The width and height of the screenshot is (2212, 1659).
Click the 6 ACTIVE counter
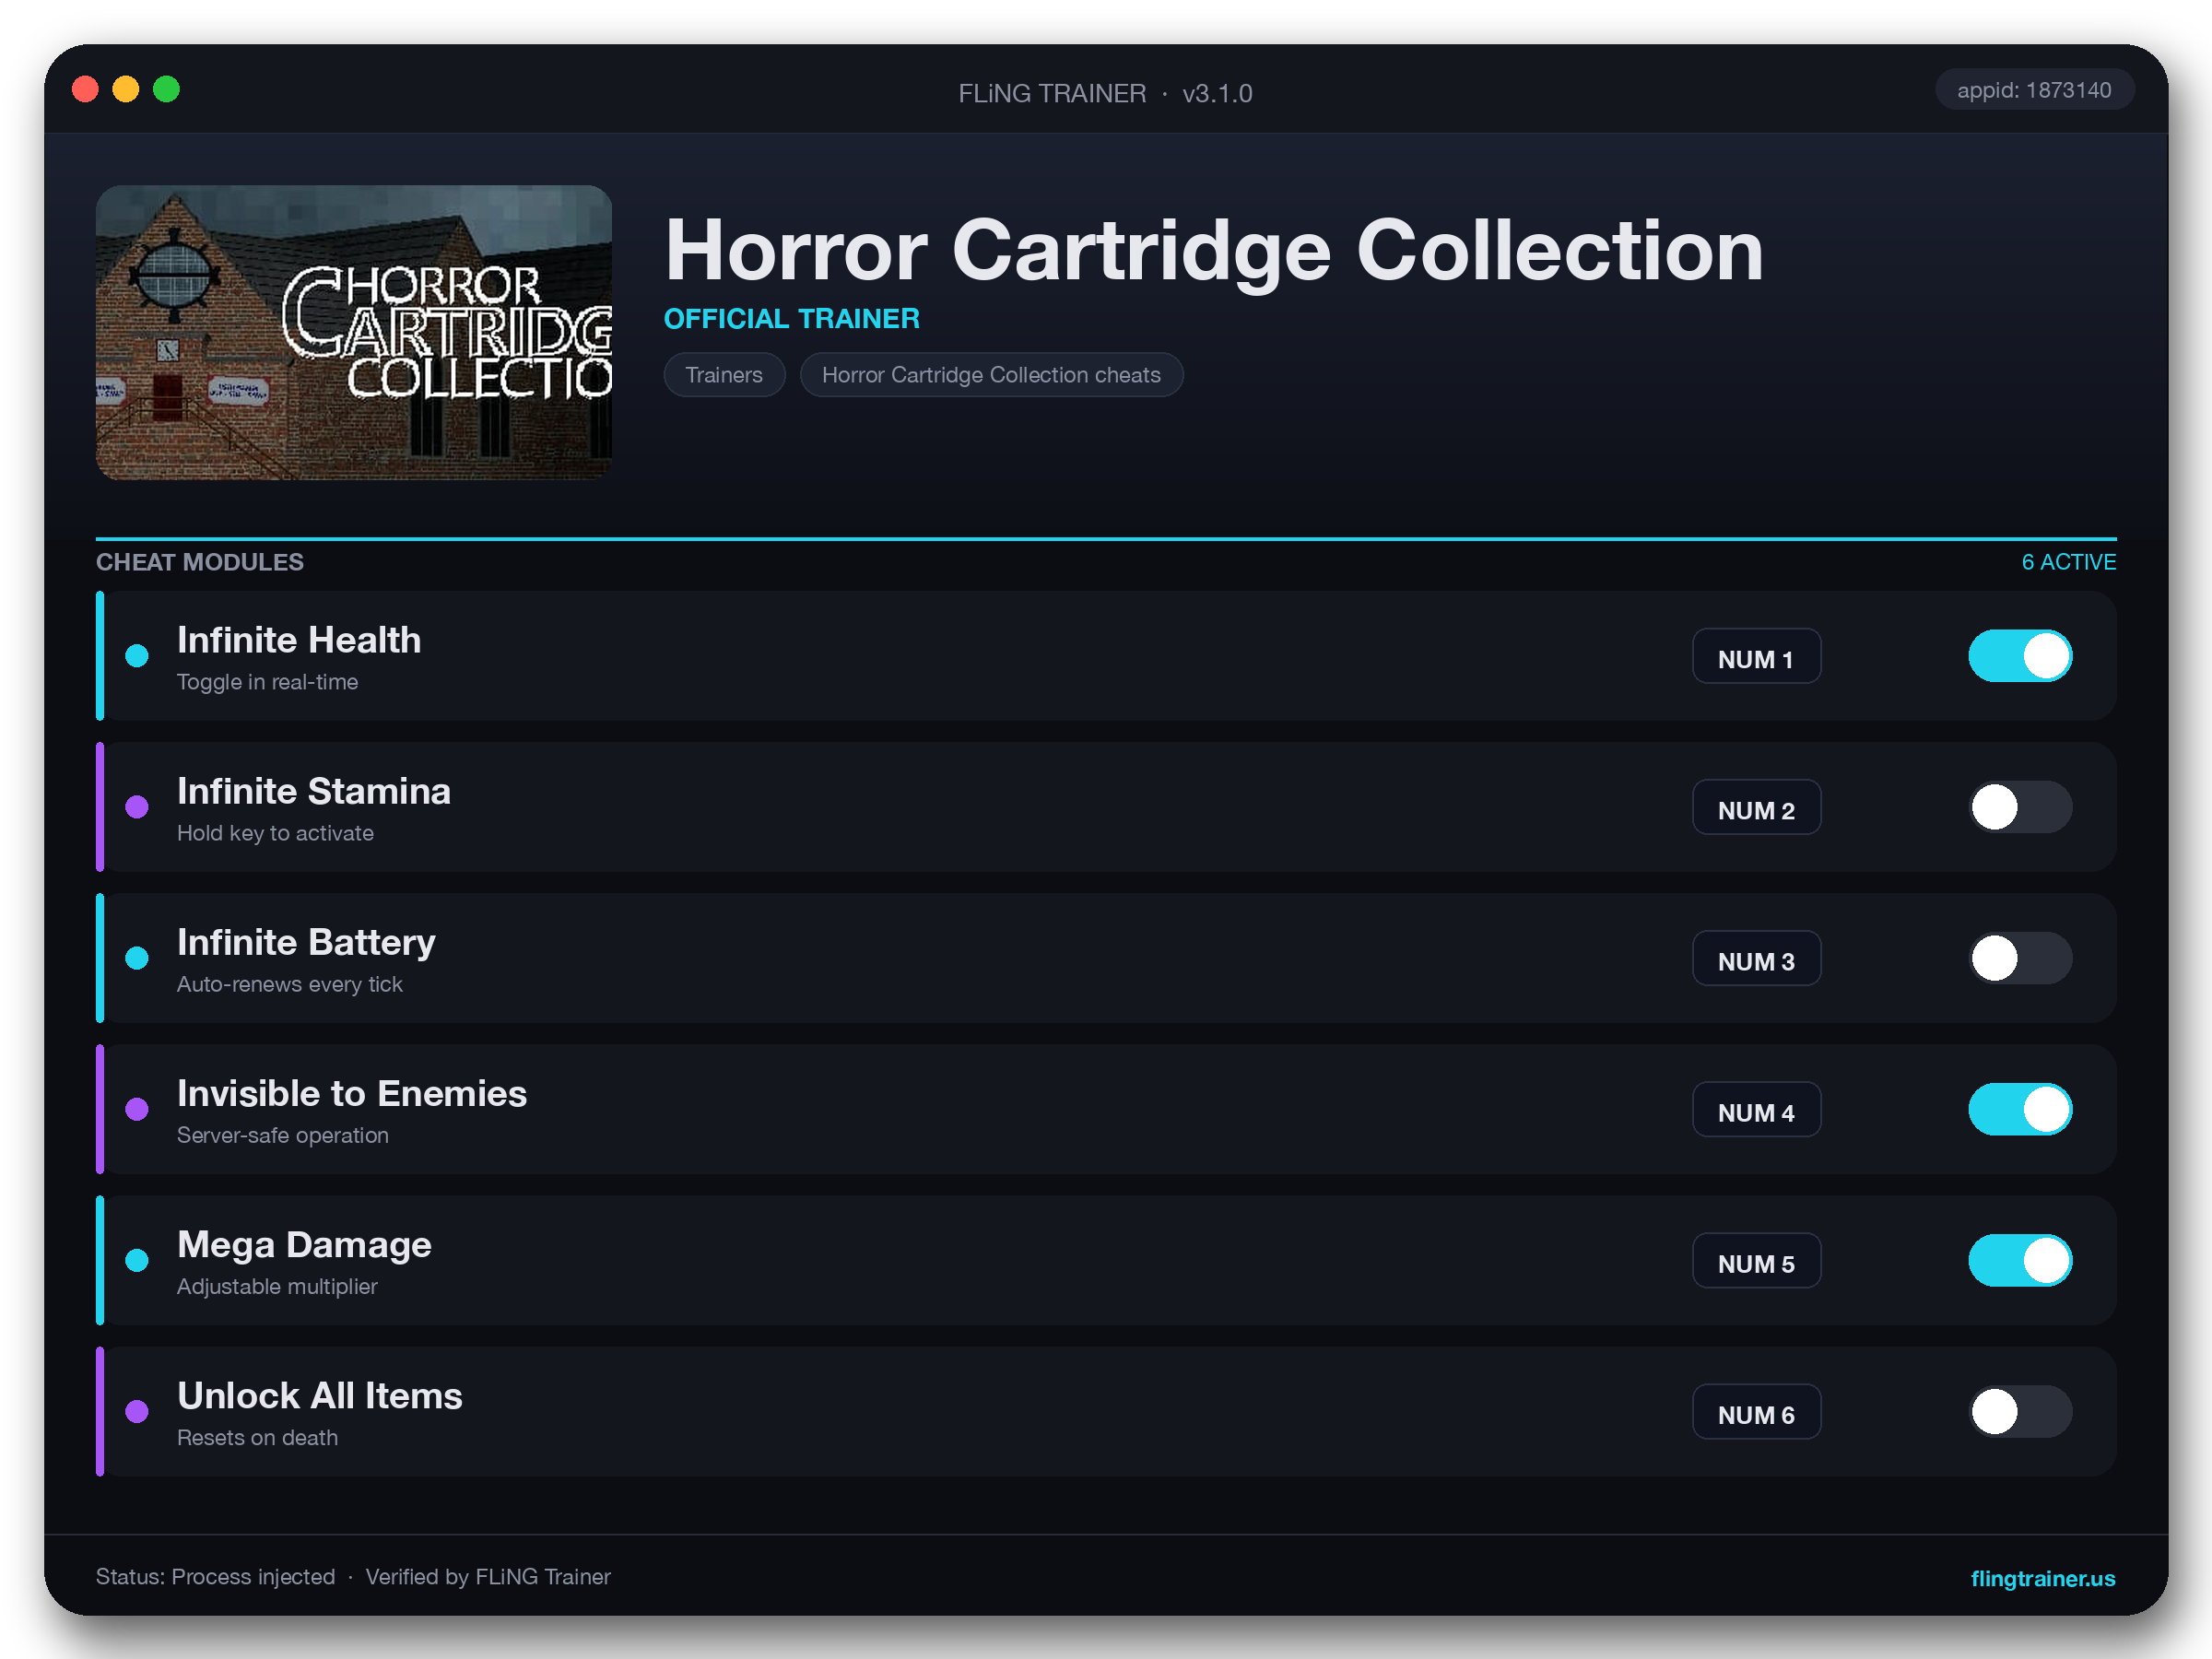click(x=2068, y=562)
